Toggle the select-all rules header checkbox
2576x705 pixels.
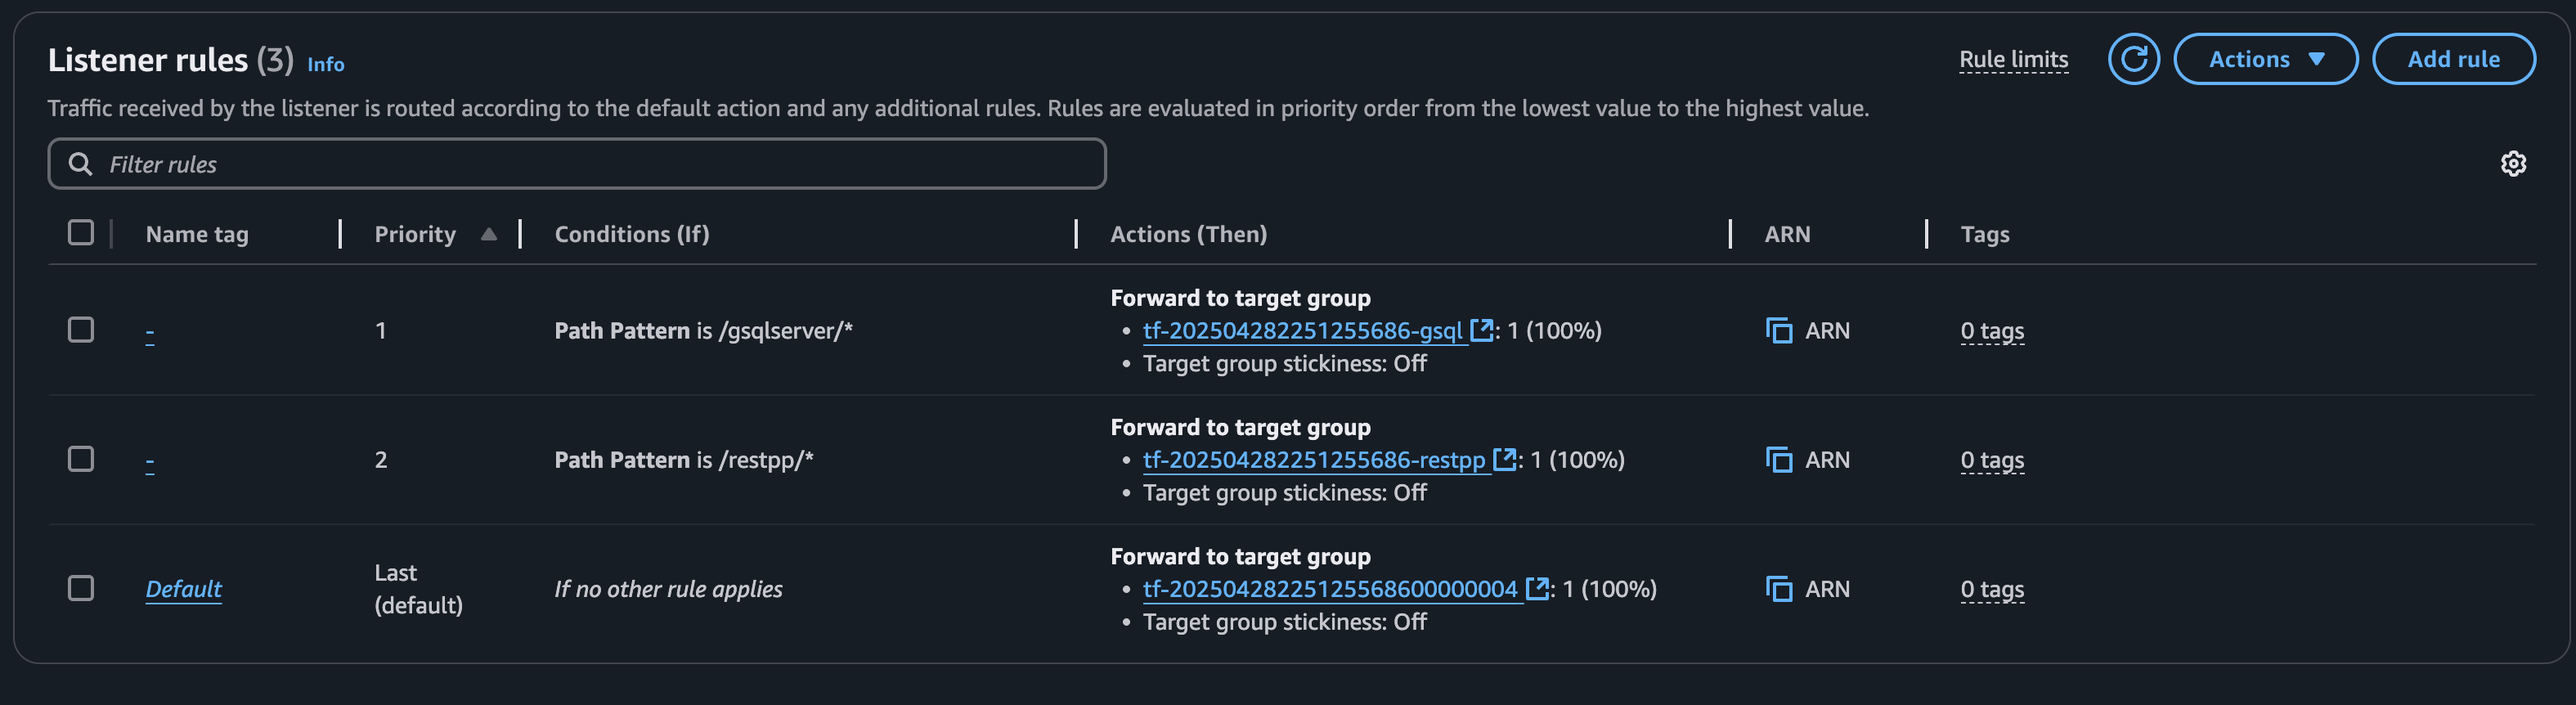tap(81, 233)
